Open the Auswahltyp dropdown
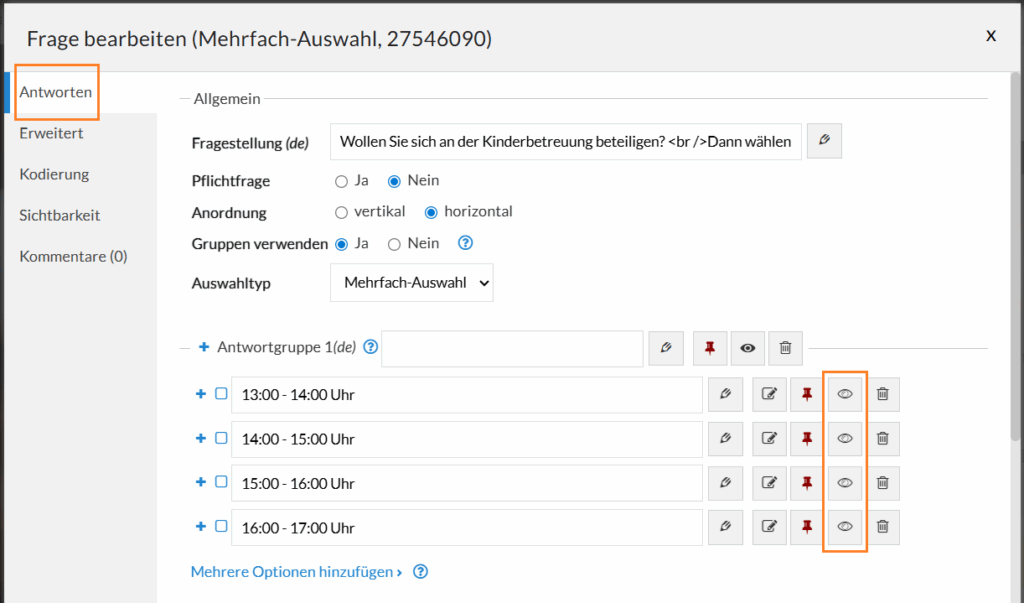This screenshot has height=603, width=1024. pyautogui.click(x=411, y=283)
